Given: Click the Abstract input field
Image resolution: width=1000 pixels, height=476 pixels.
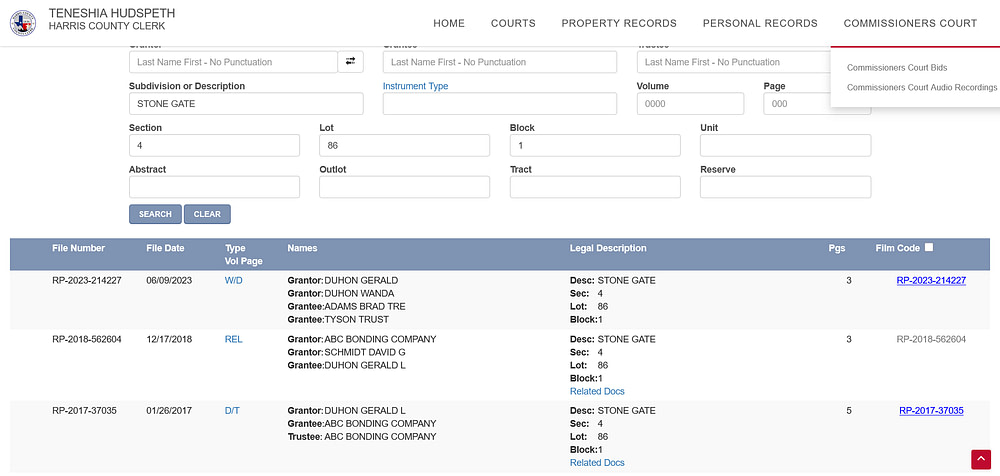Looking at the screenshot, I should 214,187.
